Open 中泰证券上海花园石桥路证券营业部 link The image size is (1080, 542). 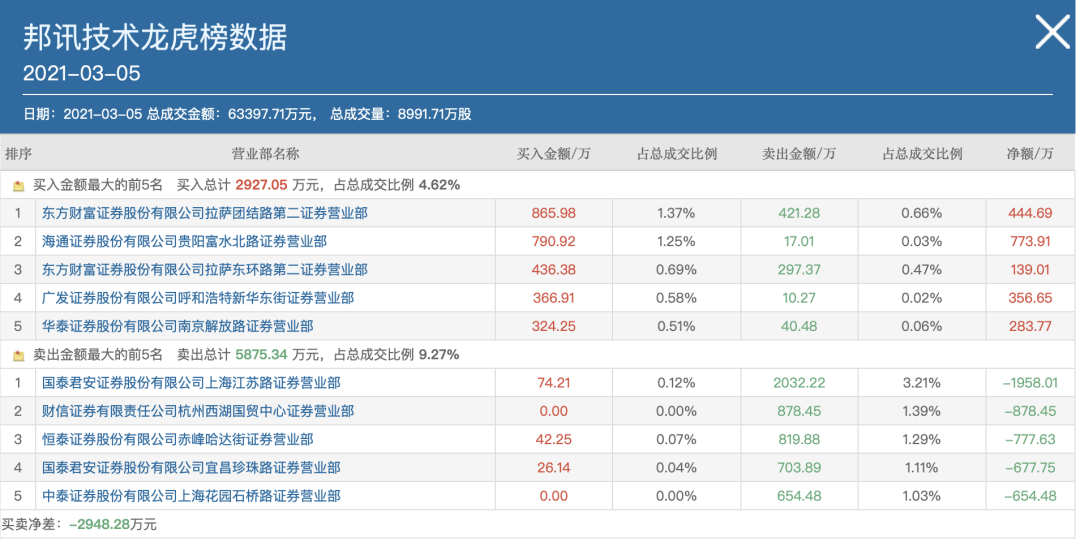191,496
